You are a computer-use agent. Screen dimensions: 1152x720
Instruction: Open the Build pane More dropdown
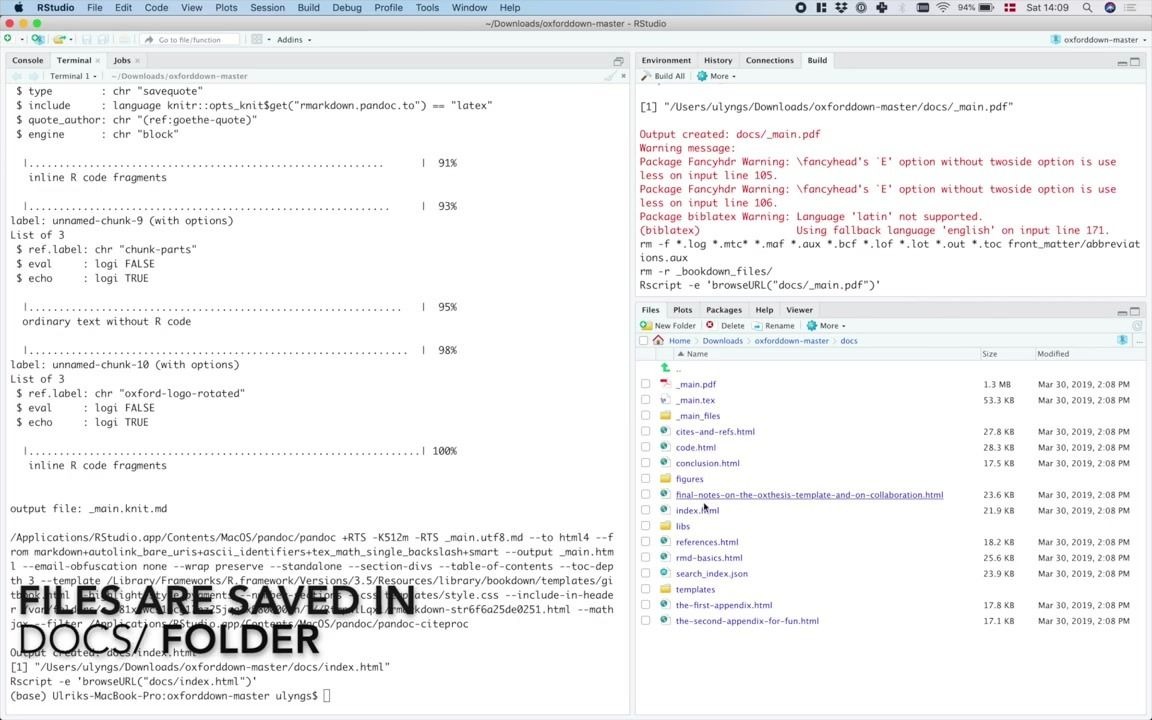tap(716, 76)
